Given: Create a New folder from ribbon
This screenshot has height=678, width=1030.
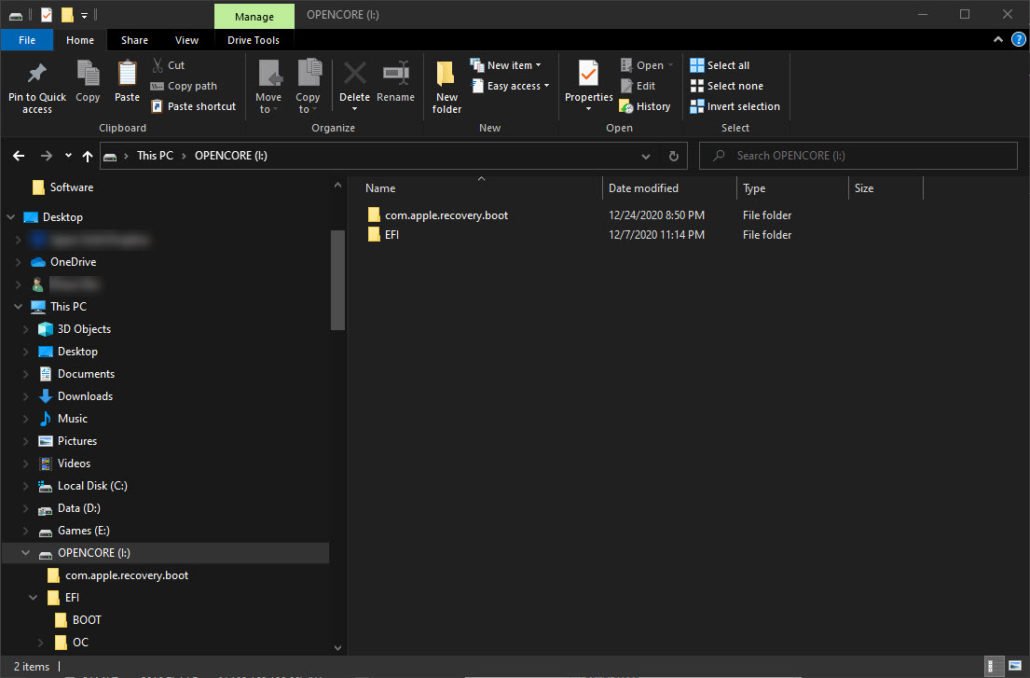Looking at the screenshot, I should (x=446, y=85).
